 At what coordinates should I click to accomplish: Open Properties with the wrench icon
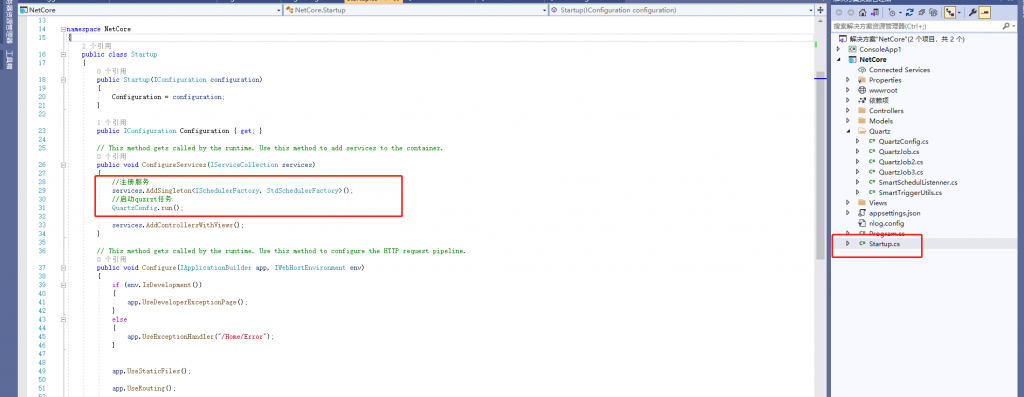pos(972,12)
